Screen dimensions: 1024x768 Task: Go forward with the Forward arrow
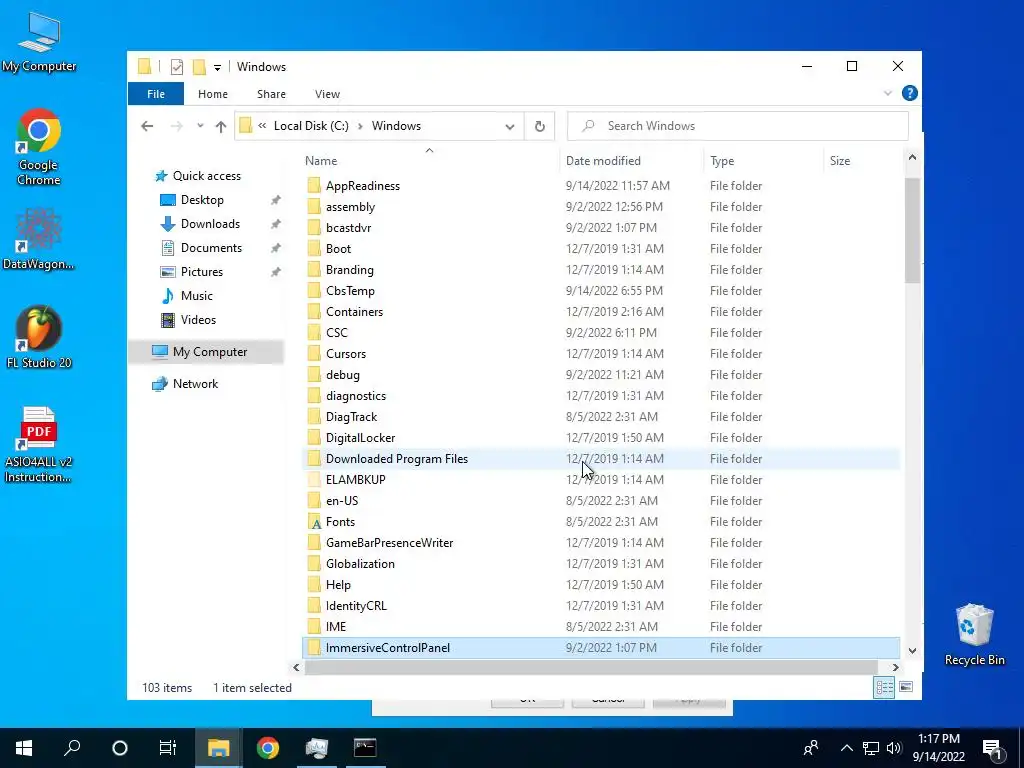click(x=176, y=126)
